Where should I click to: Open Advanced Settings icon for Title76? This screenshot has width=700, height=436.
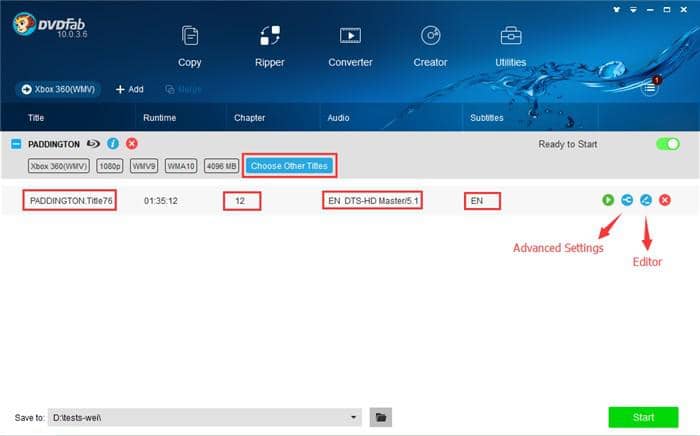[x=627, y=200]
